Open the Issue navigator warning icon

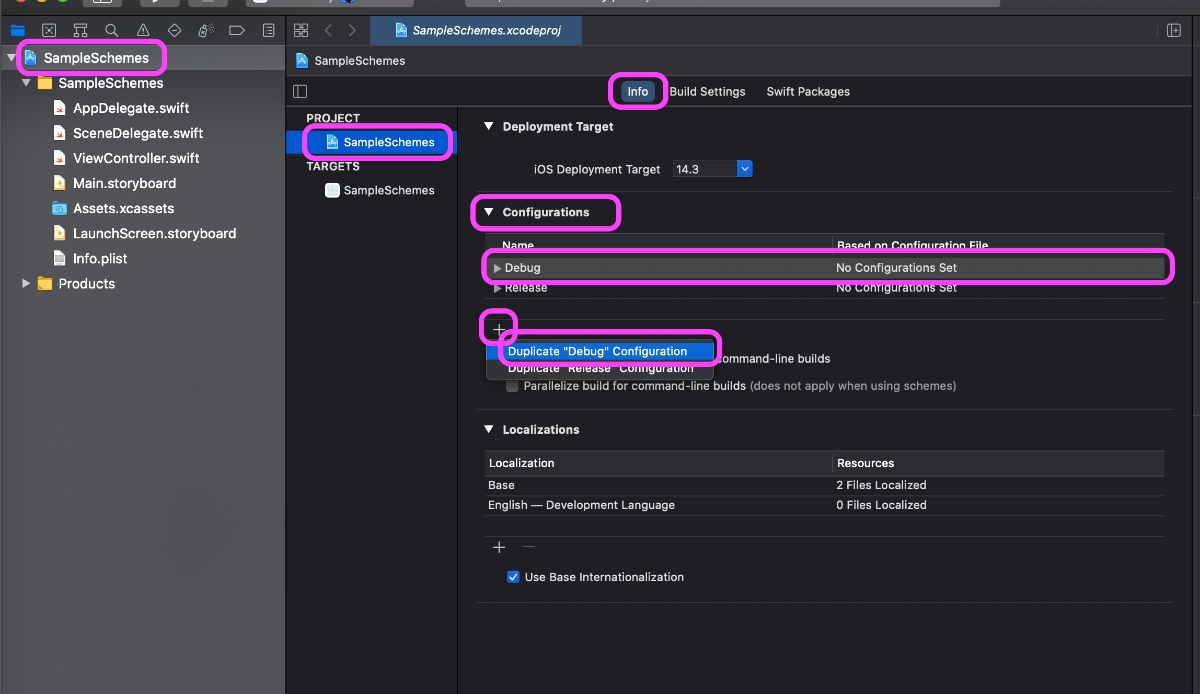[143, 30]
